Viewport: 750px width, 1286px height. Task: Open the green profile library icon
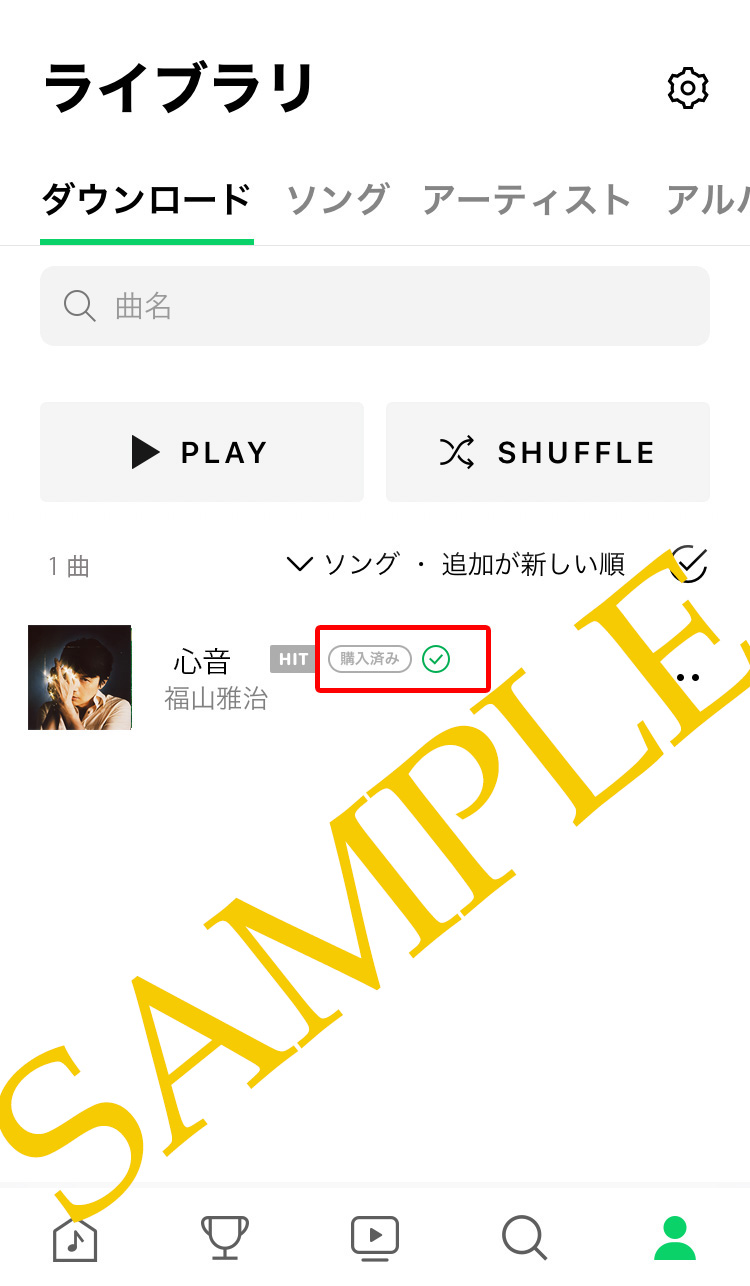click(x=675, y=1238)
